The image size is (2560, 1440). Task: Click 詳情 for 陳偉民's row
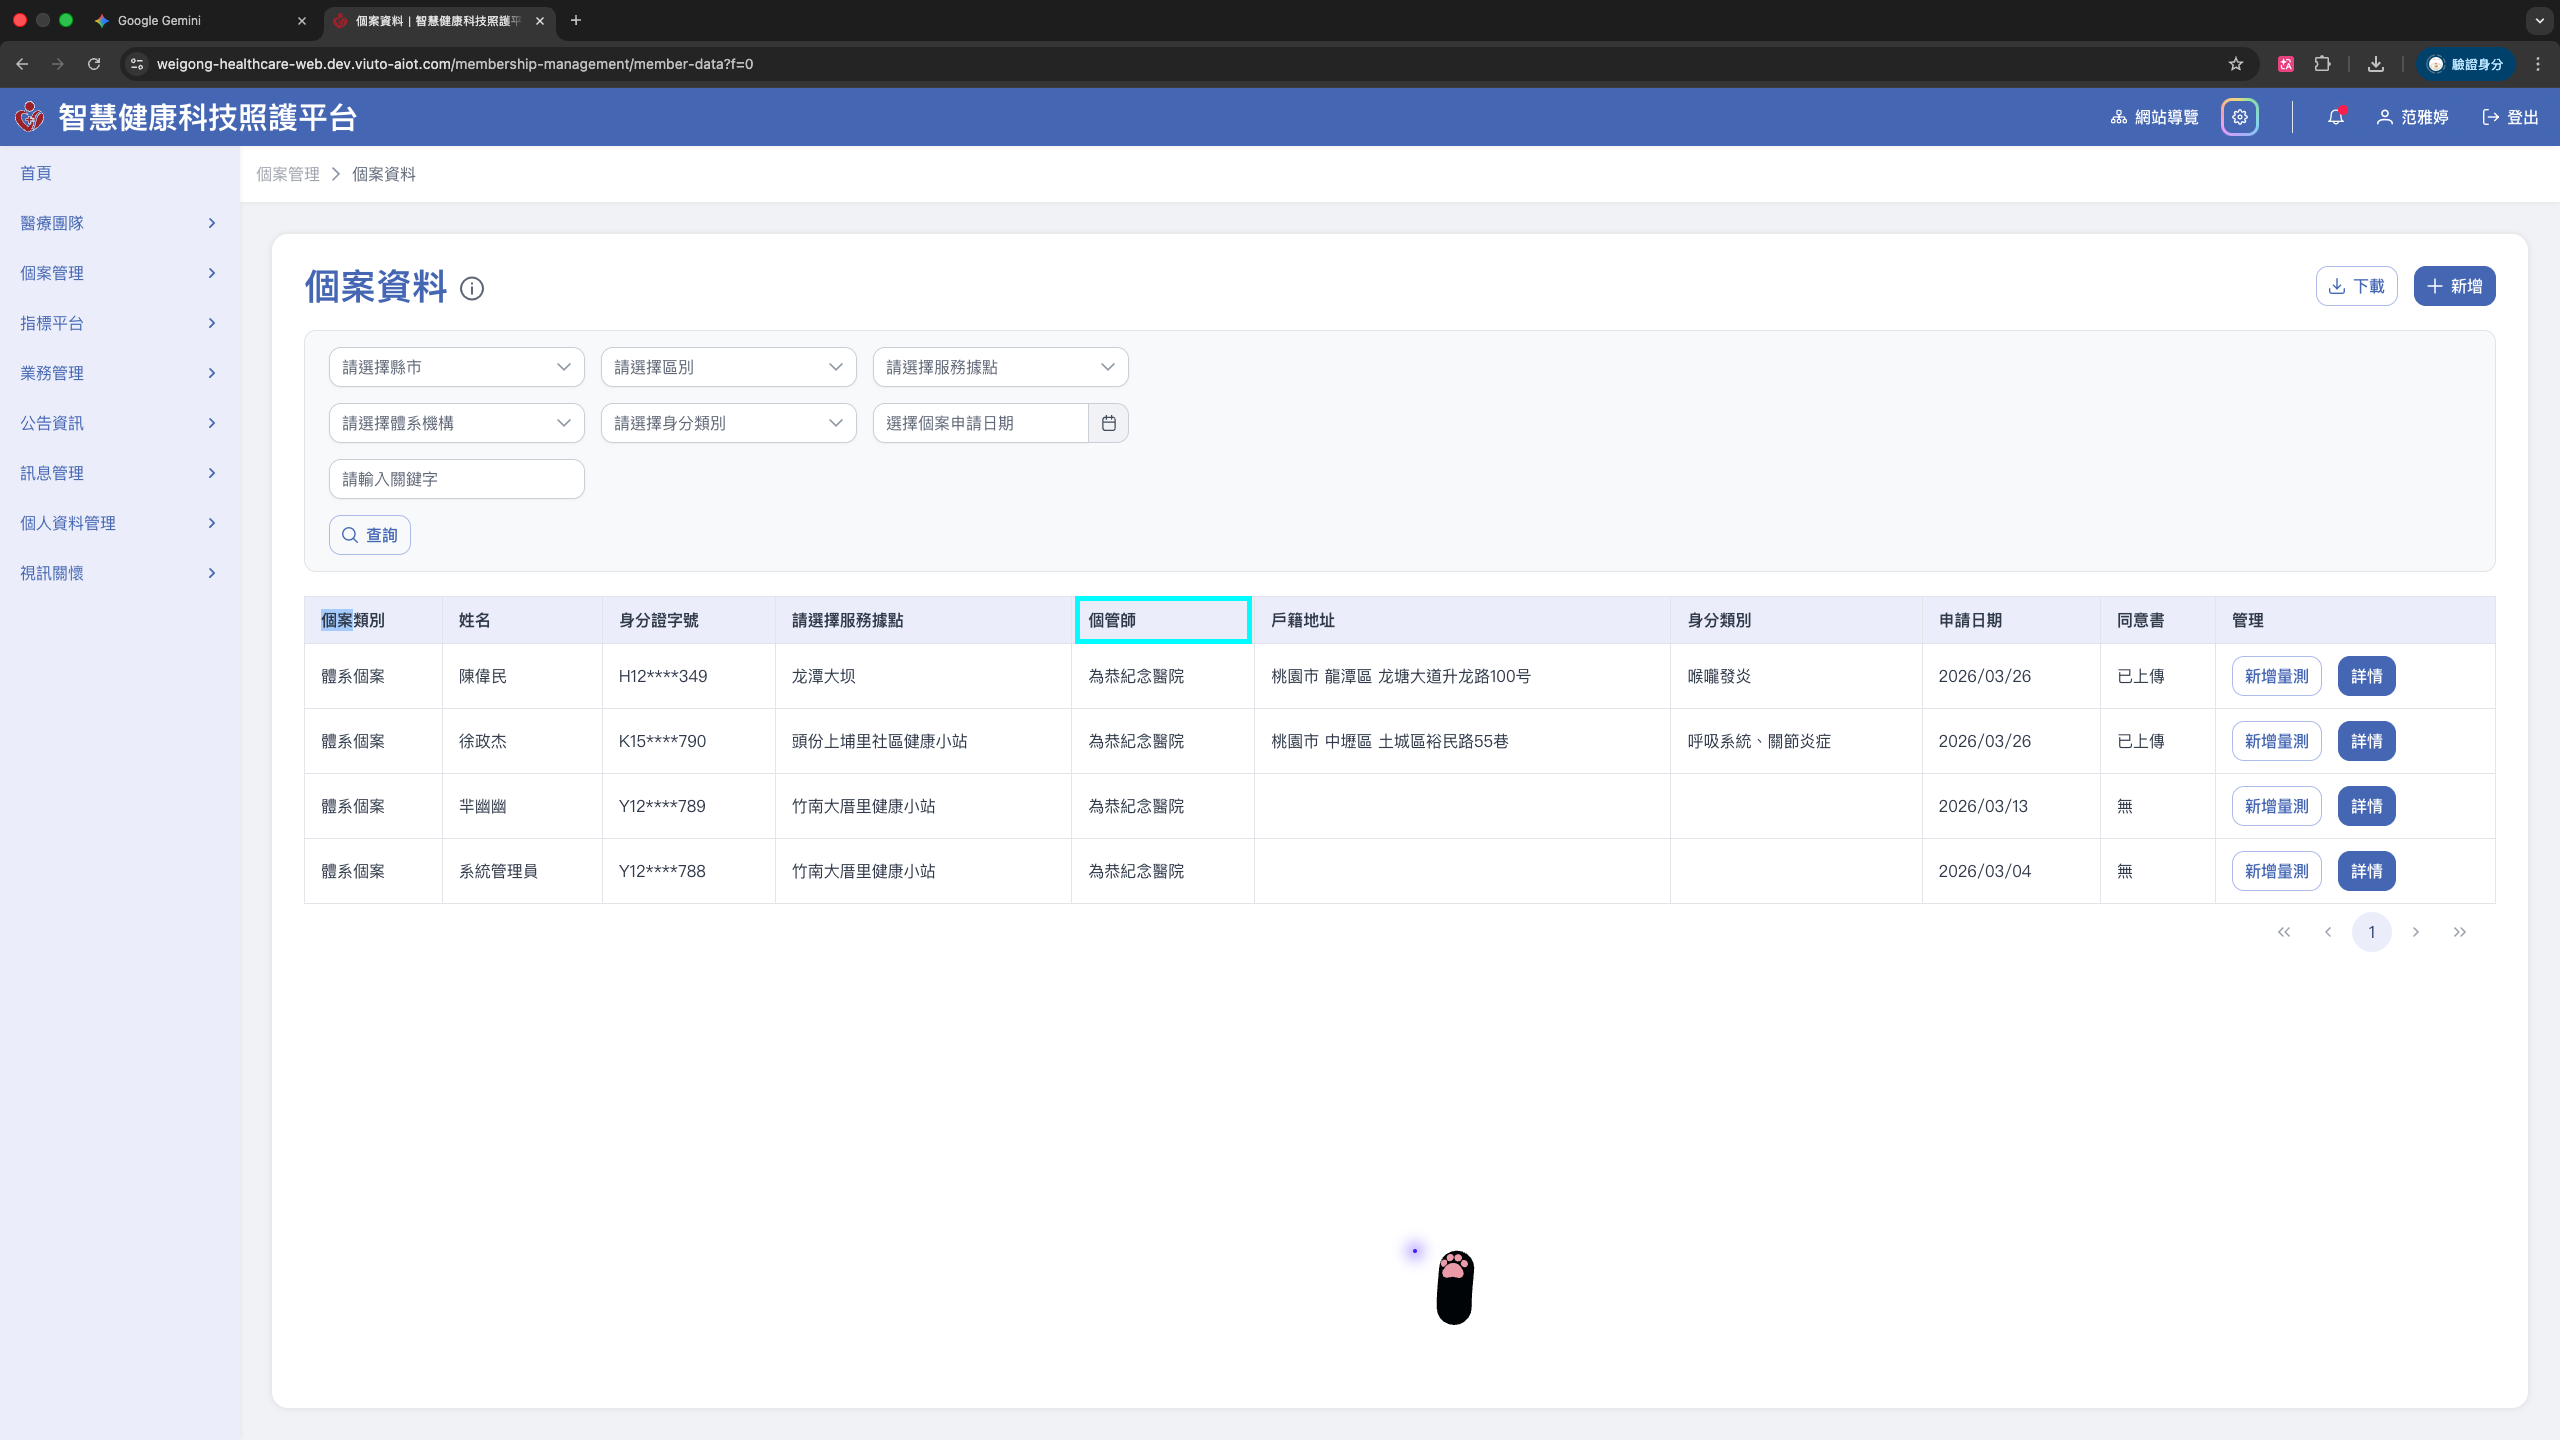(2366, 676)
